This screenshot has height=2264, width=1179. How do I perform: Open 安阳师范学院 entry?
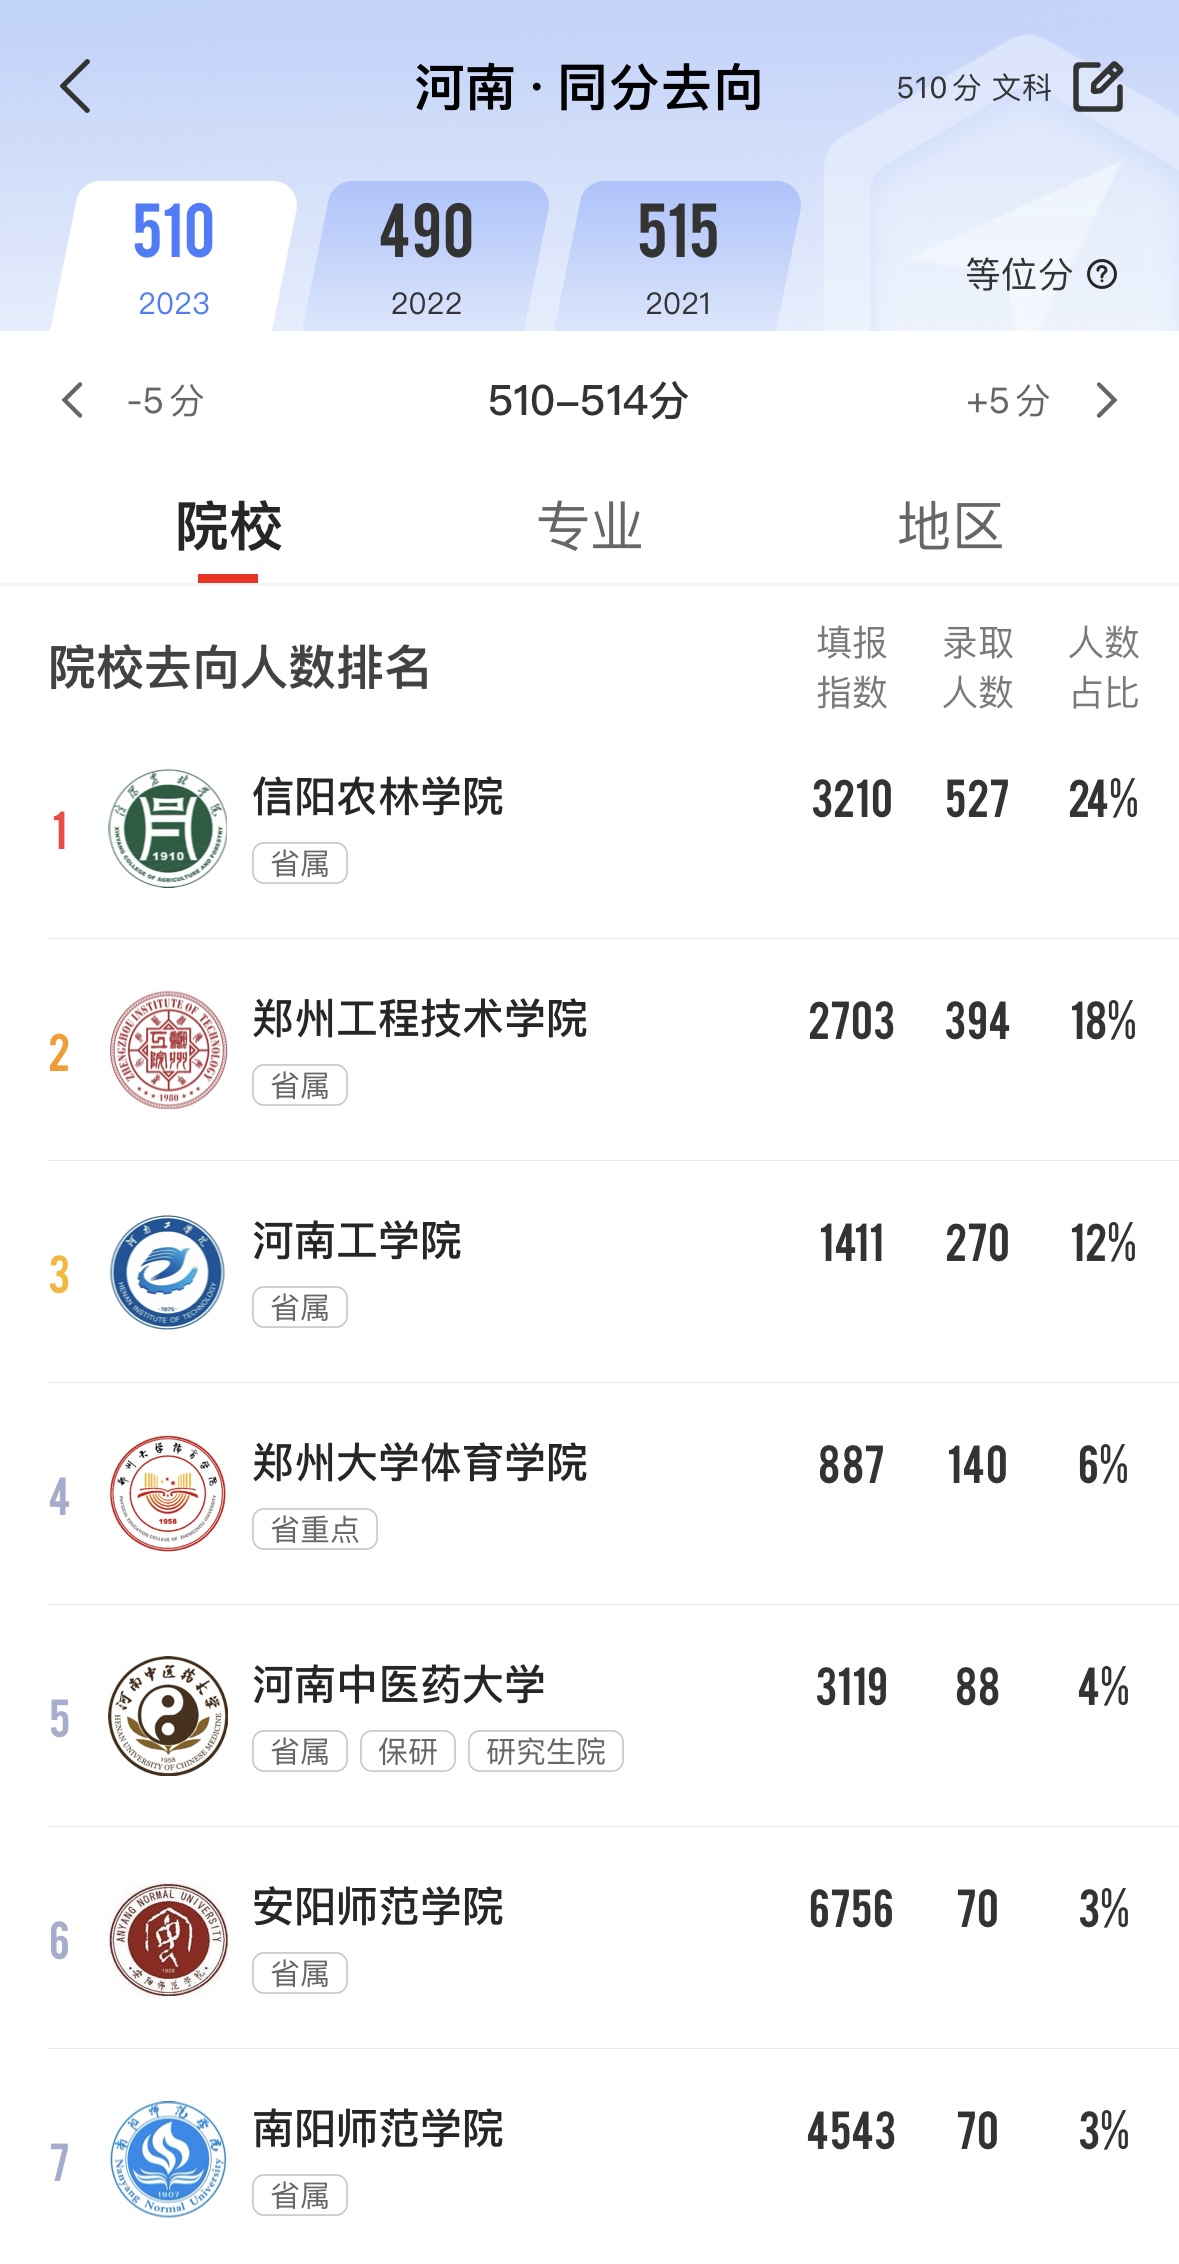tap(378, 1908)
